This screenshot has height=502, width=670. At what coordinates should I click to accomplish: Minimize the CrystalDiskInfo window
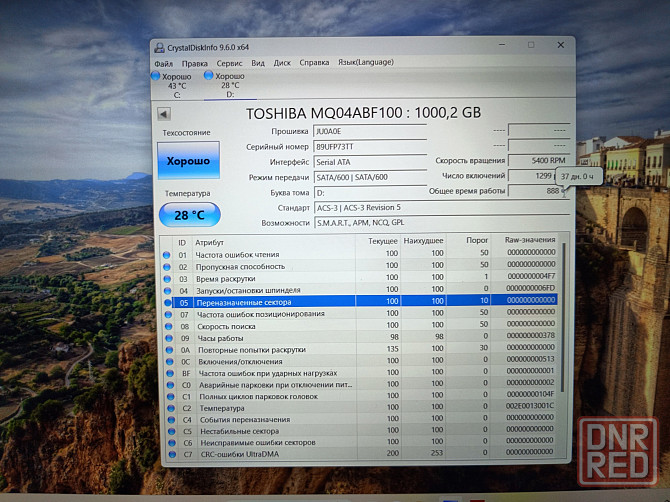point(502,45)
